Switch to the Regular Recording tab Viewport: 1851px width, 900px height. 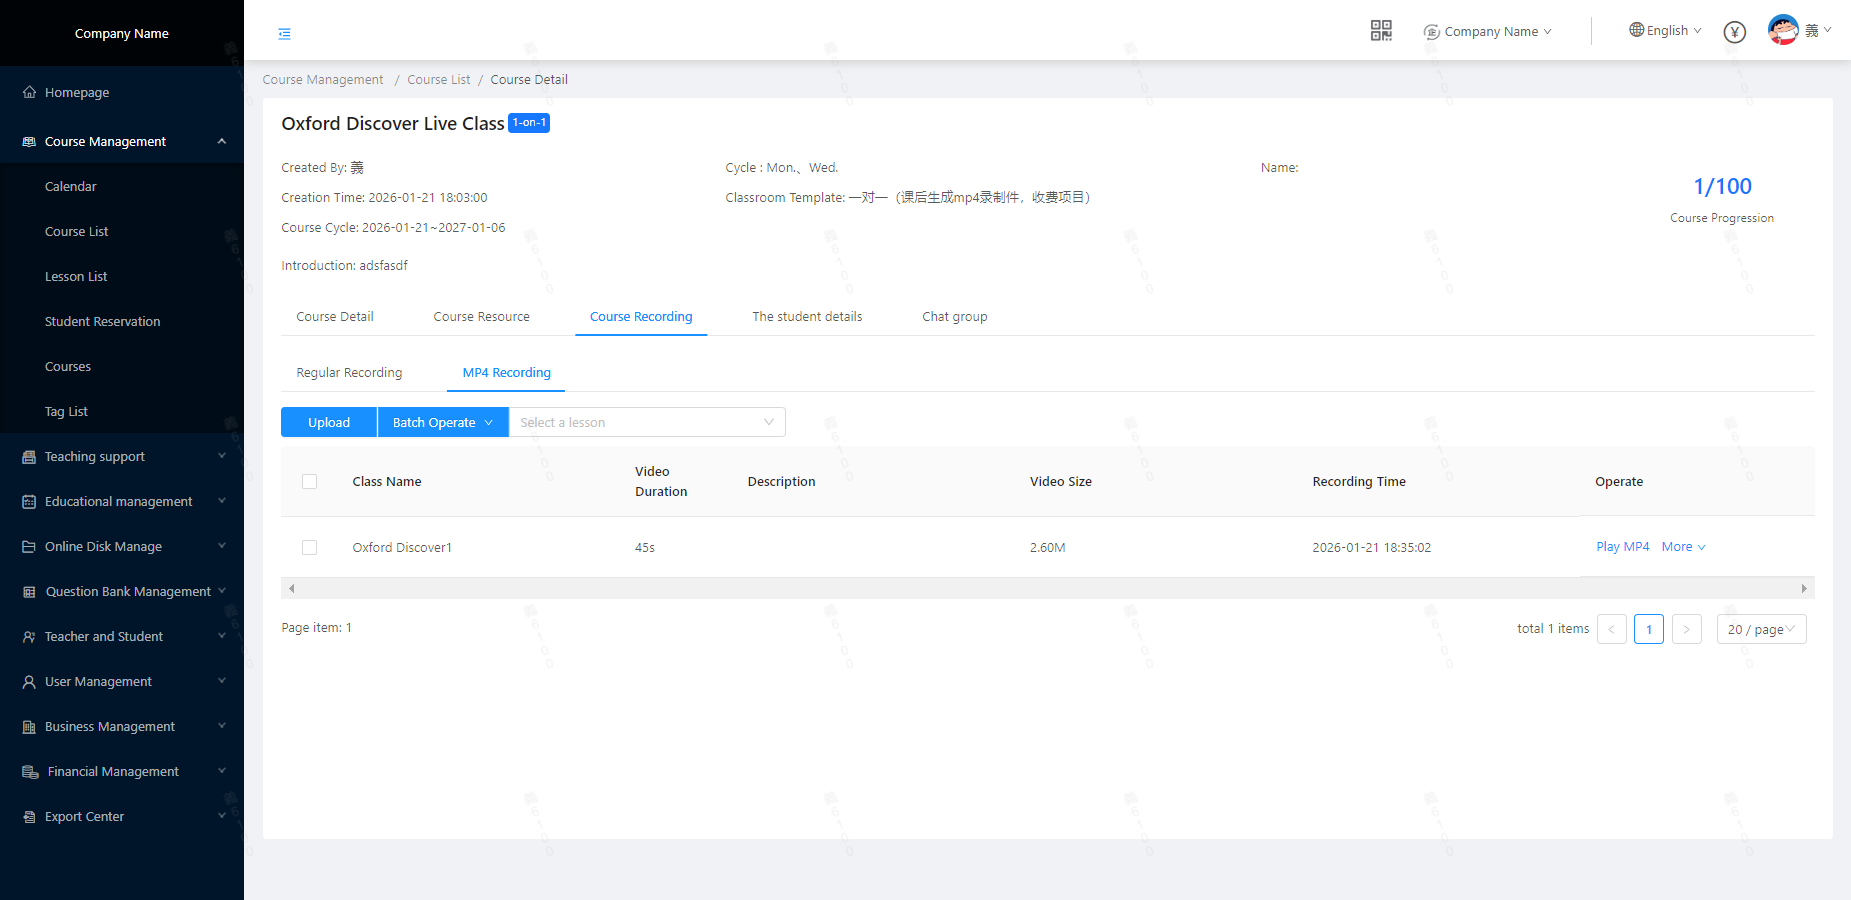[x=349, y=373]
